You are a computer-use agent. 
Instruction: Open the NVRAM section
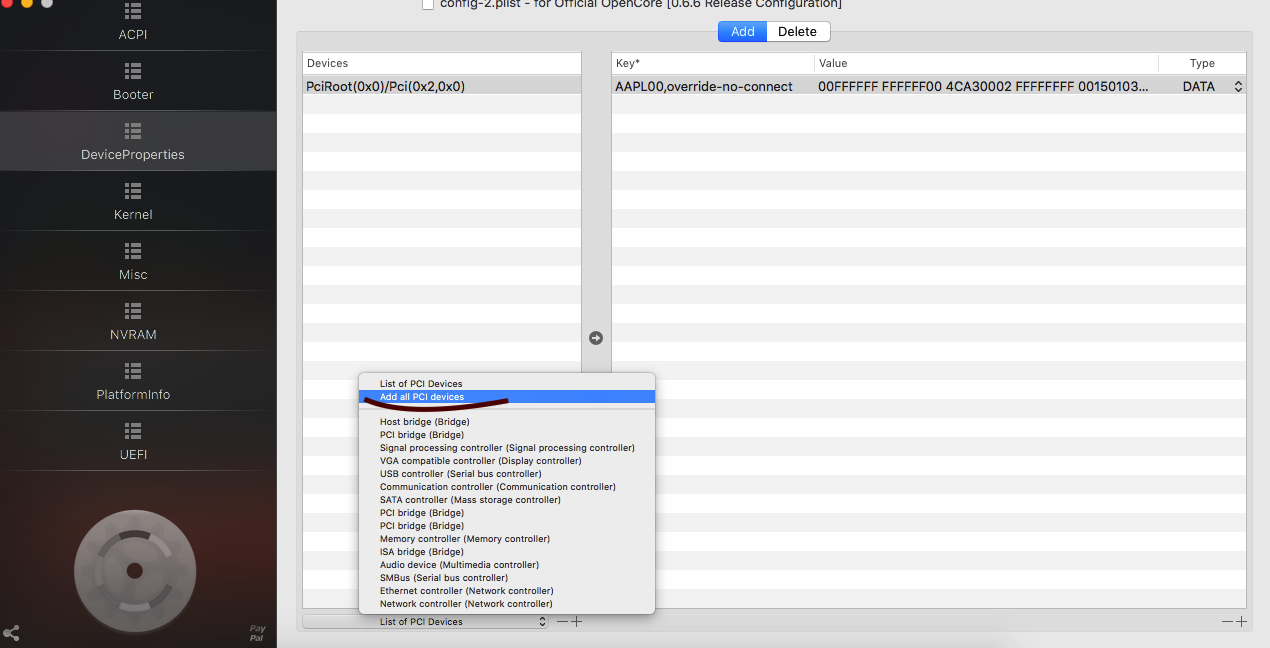tap(133, 322)
